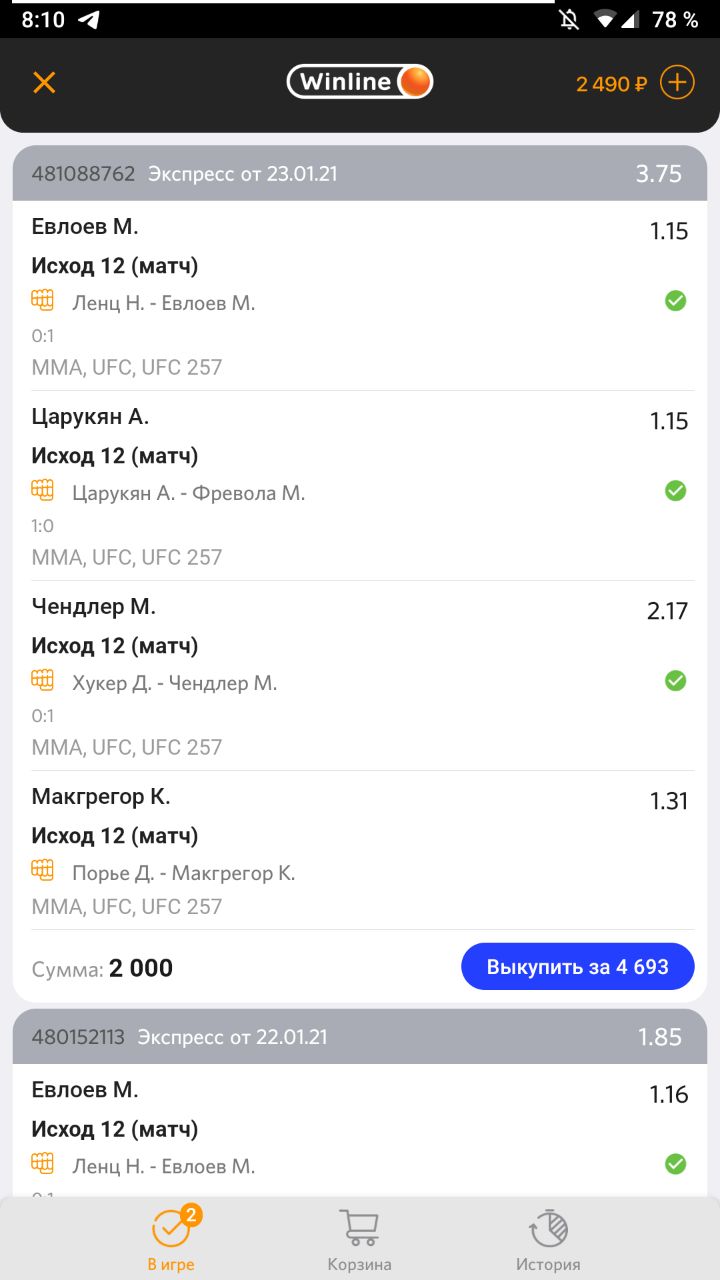
Task: Open match grid icon for Ленц Н. - Евлоев М.
Action: (x=42, y=300)
